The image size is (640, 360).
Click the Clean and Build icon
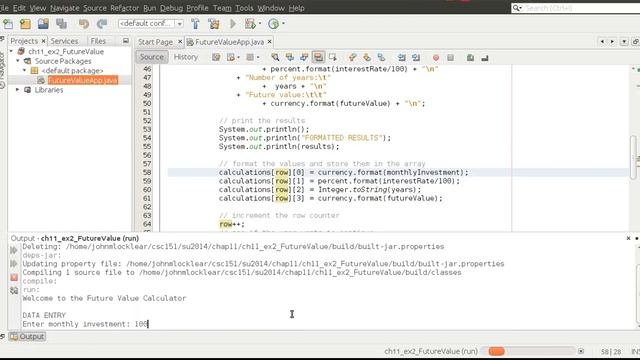tap(214, 24)
